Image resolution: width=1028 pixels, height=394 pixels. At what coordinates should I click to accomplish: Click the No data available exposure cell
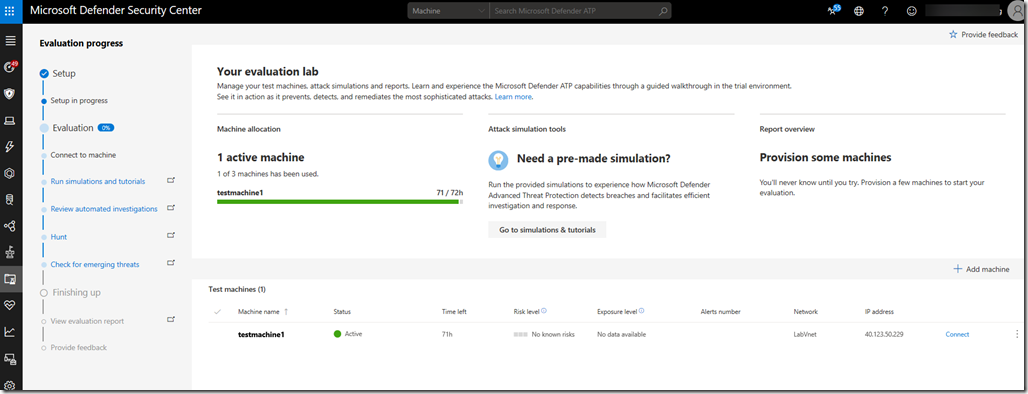coord(622,334)
